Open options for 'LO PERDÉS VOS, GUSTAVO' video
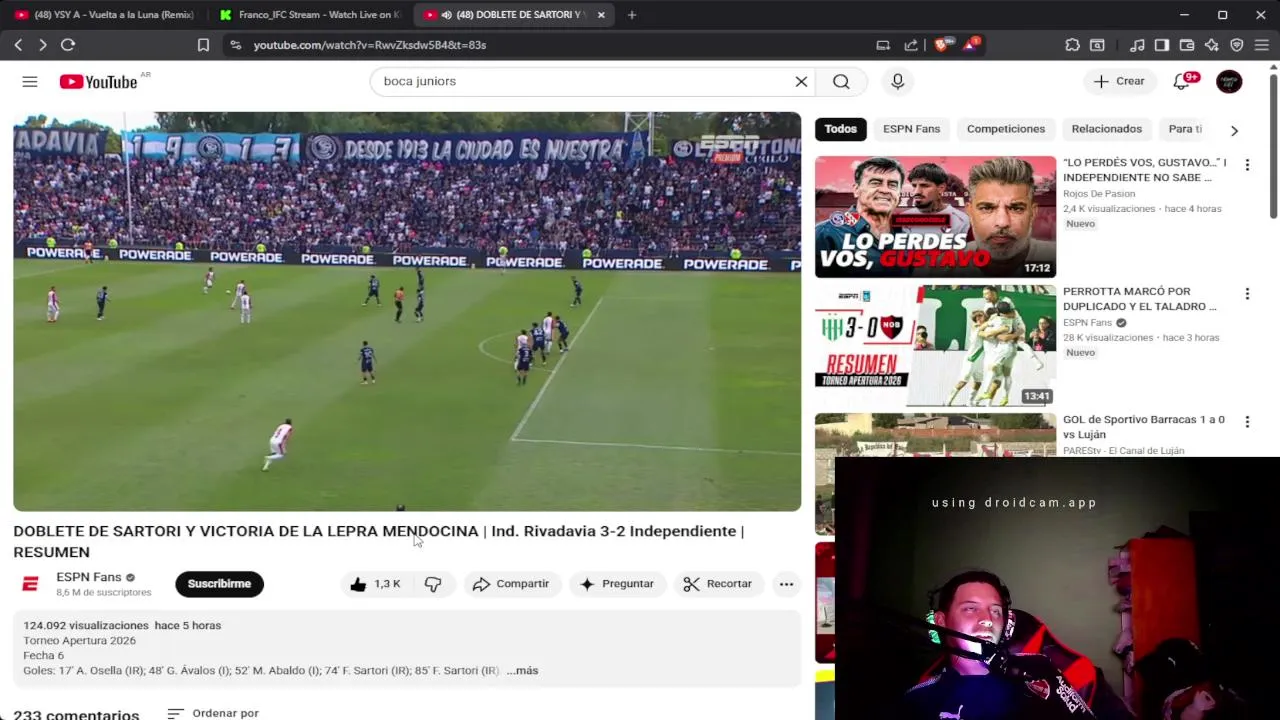1280x720 pixels. 1247,165
